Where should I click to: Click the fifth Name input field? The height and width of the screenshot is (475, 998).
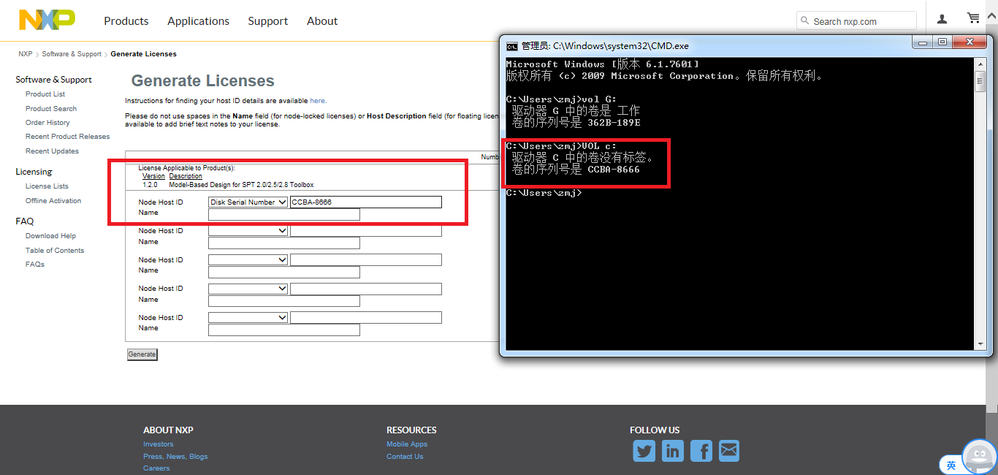[284, 330]
